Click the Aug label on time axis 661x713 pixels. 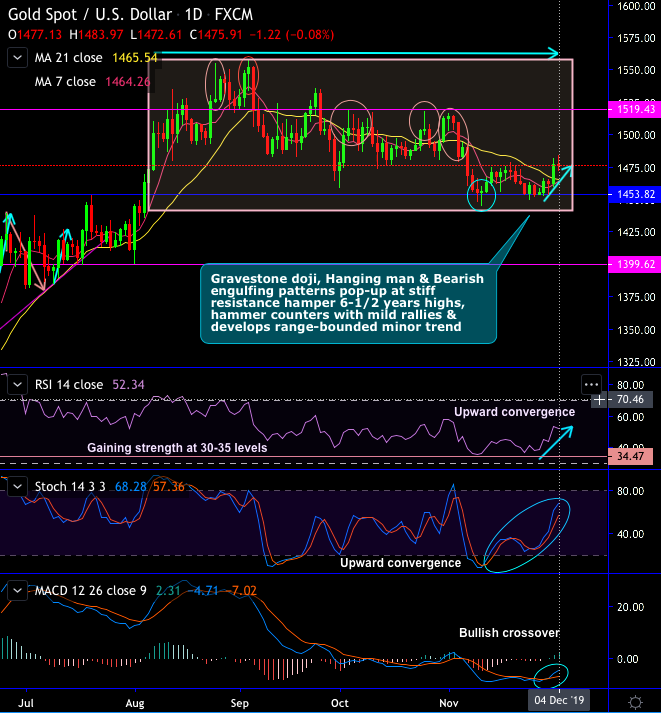[x=135, y=703]
